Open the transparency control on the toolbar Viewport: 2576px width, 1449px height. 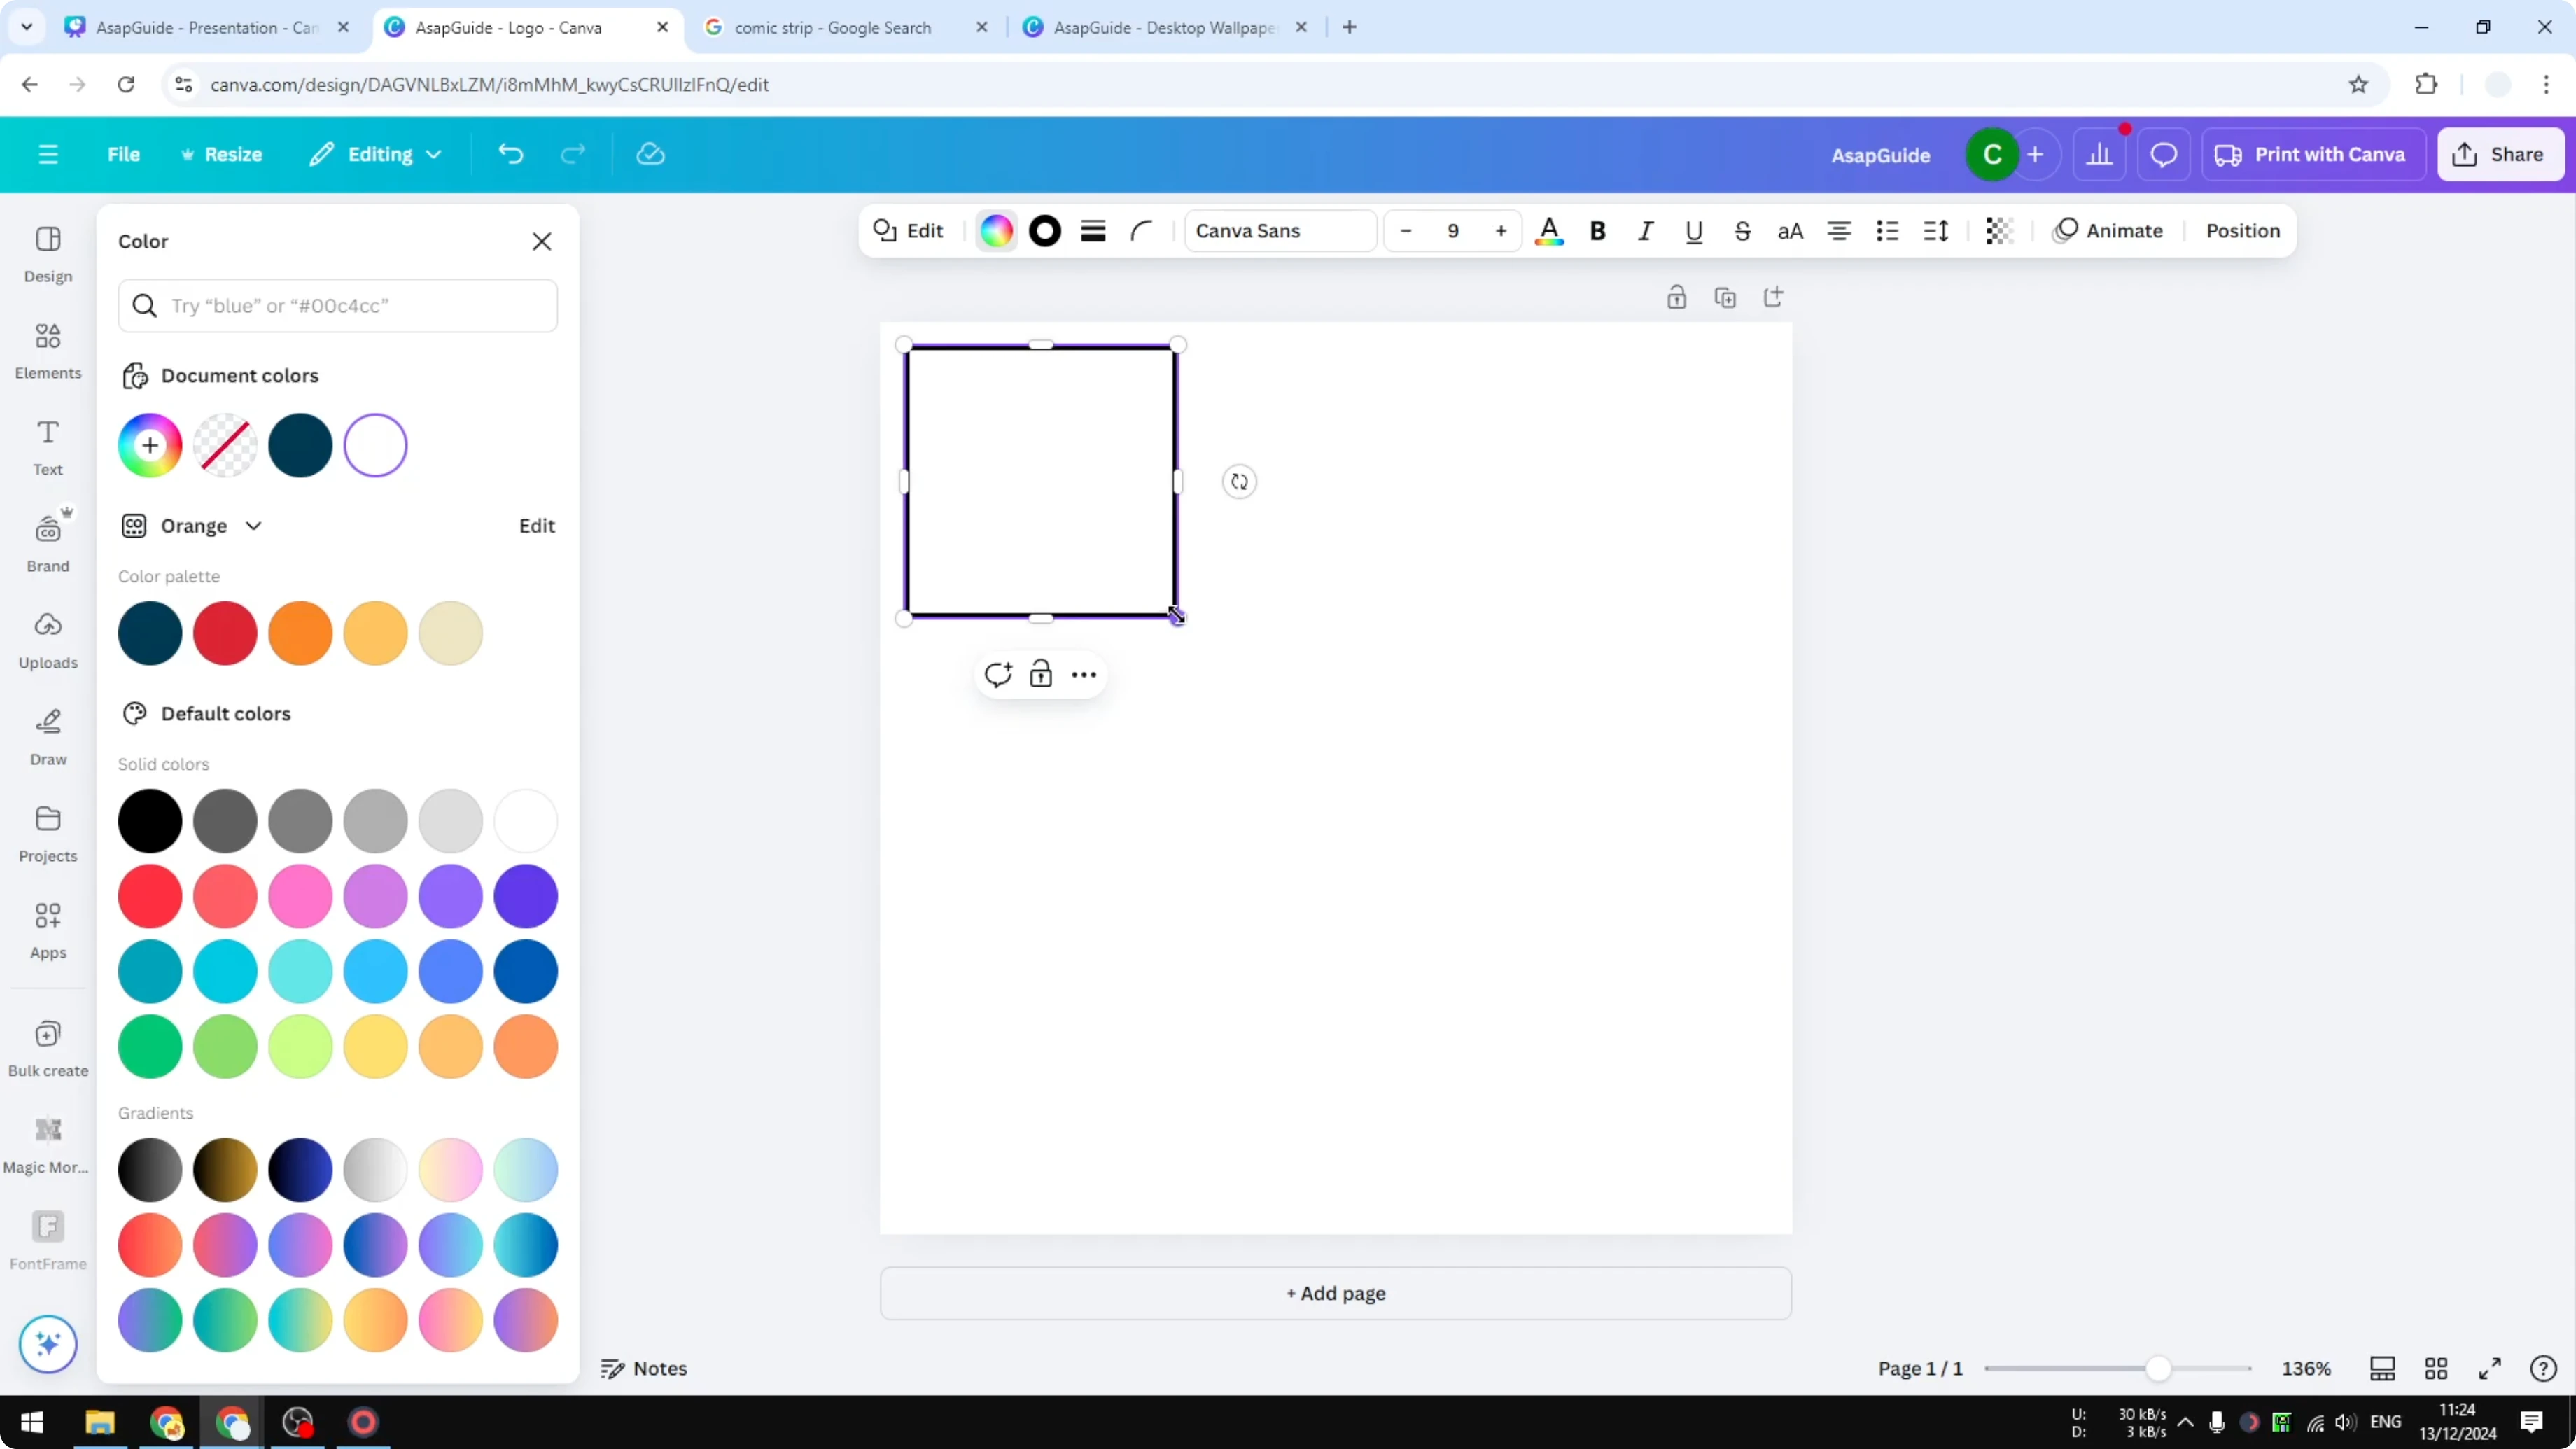pyautogui.click(x=1997, y=231)
